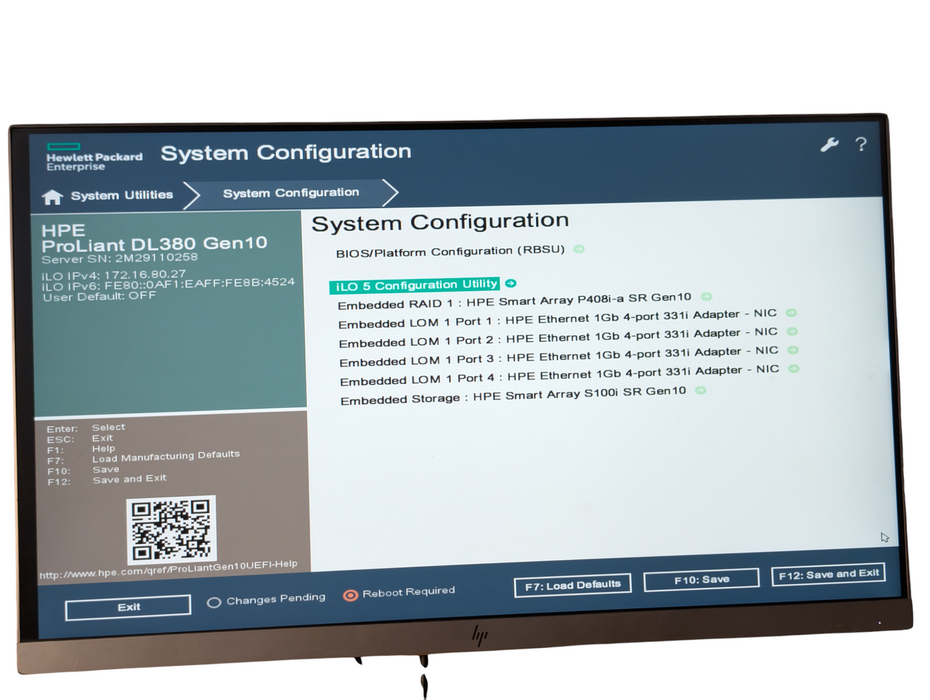Open Embedded LOM 1 Port 3 adapter entry
Viewport: 930px width, 700px height.
559,357
